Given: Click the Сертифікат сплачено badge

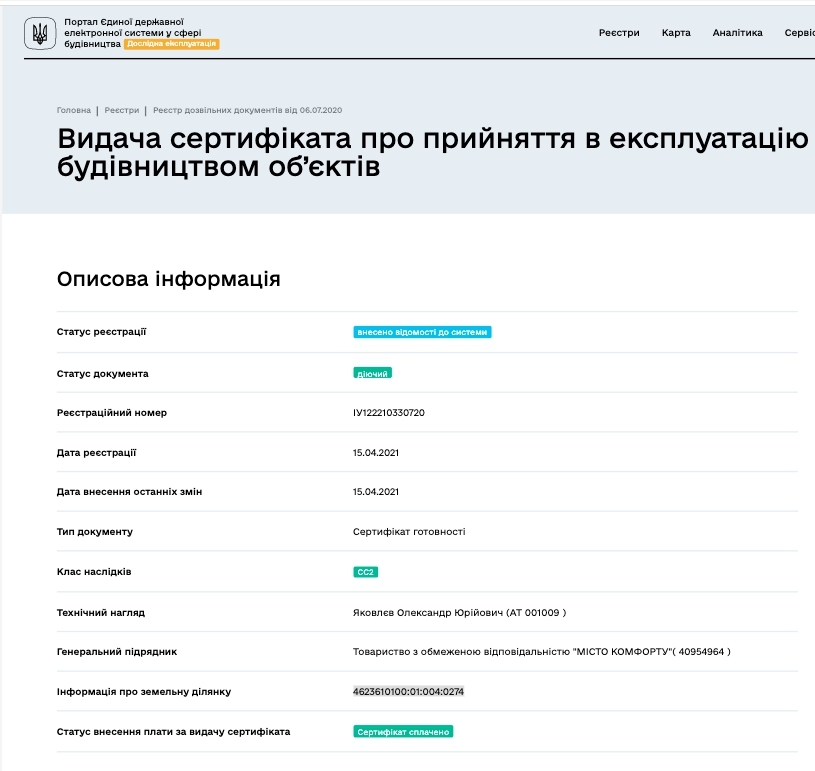Looking at the screenshot, I should point(403,731).
